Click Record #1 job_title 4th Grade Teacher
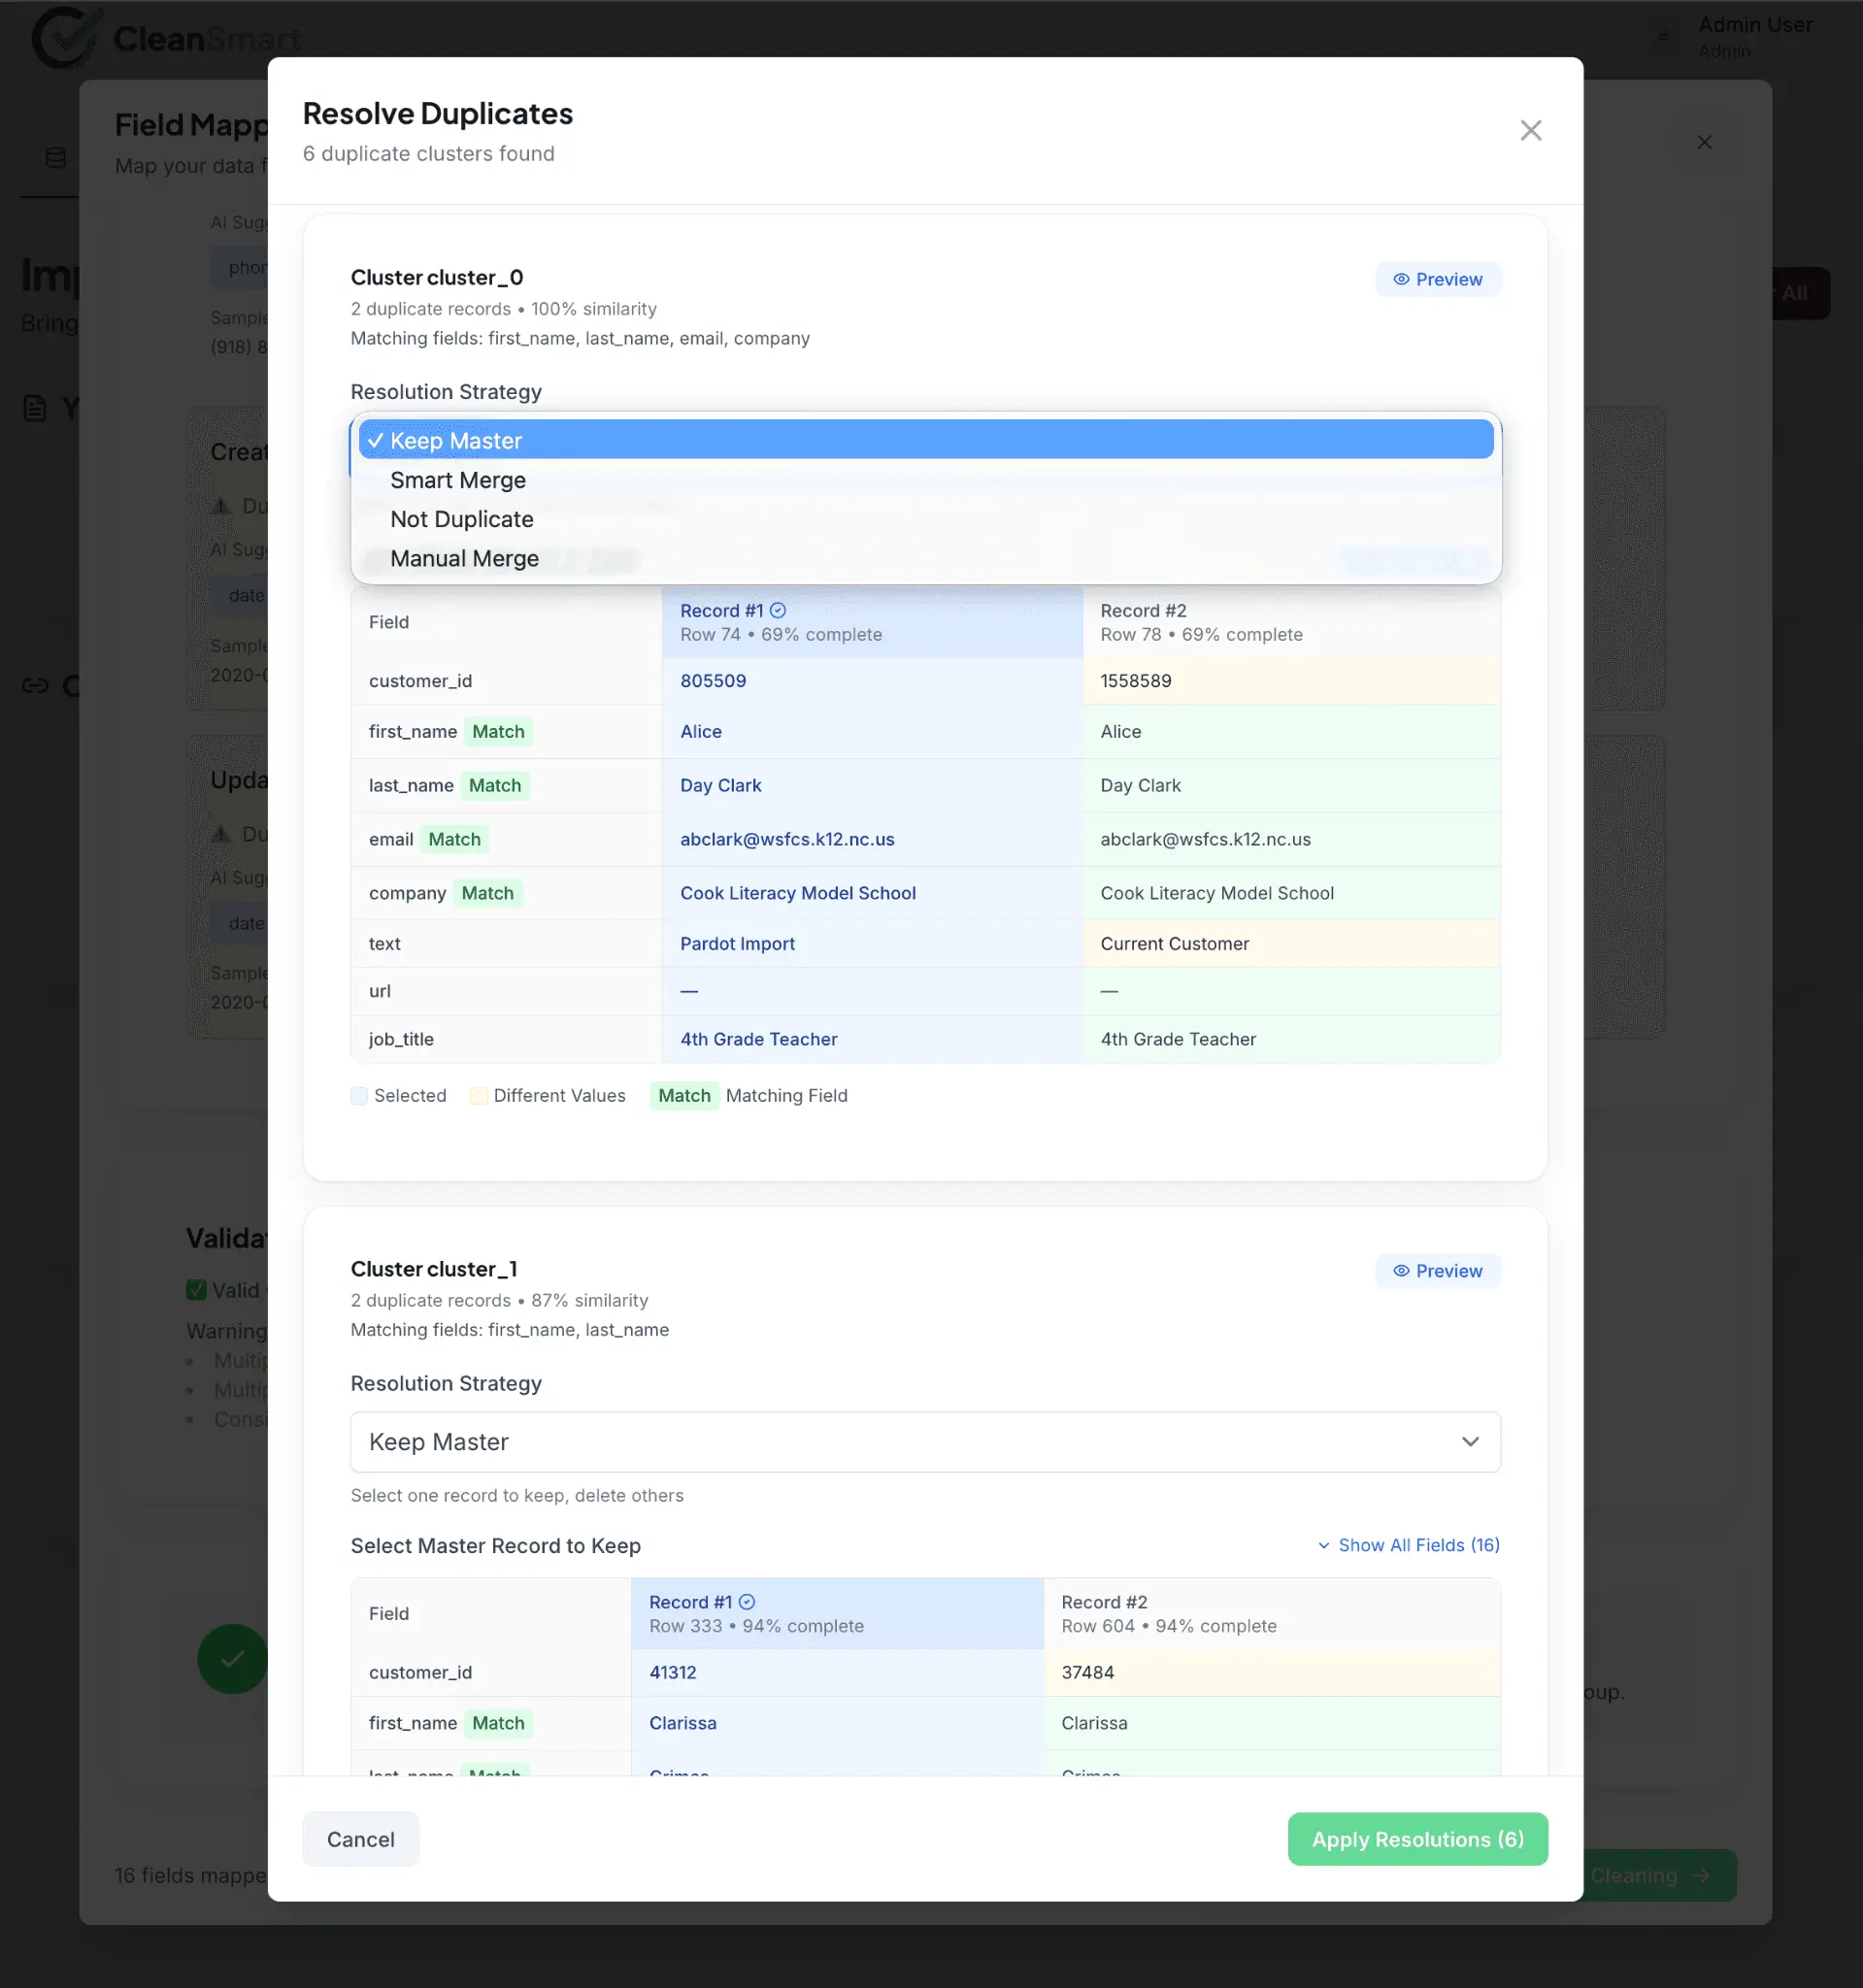 [x=759, y=1040]
